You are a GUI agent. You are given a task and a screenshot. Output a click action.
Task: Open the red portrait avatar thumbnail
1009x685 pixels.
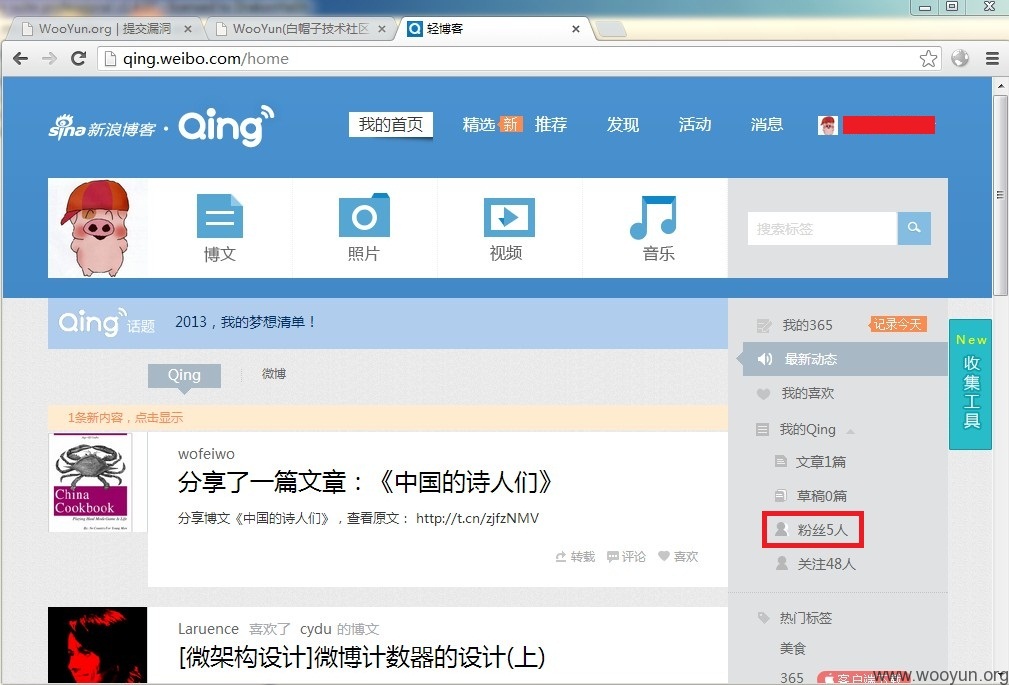pyautogui.click(x=97, y=645)
